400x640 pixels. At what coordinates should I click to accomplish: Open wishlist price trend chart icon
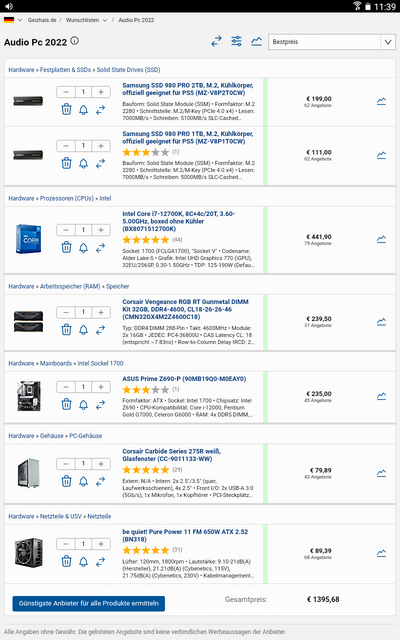point(256,41)
